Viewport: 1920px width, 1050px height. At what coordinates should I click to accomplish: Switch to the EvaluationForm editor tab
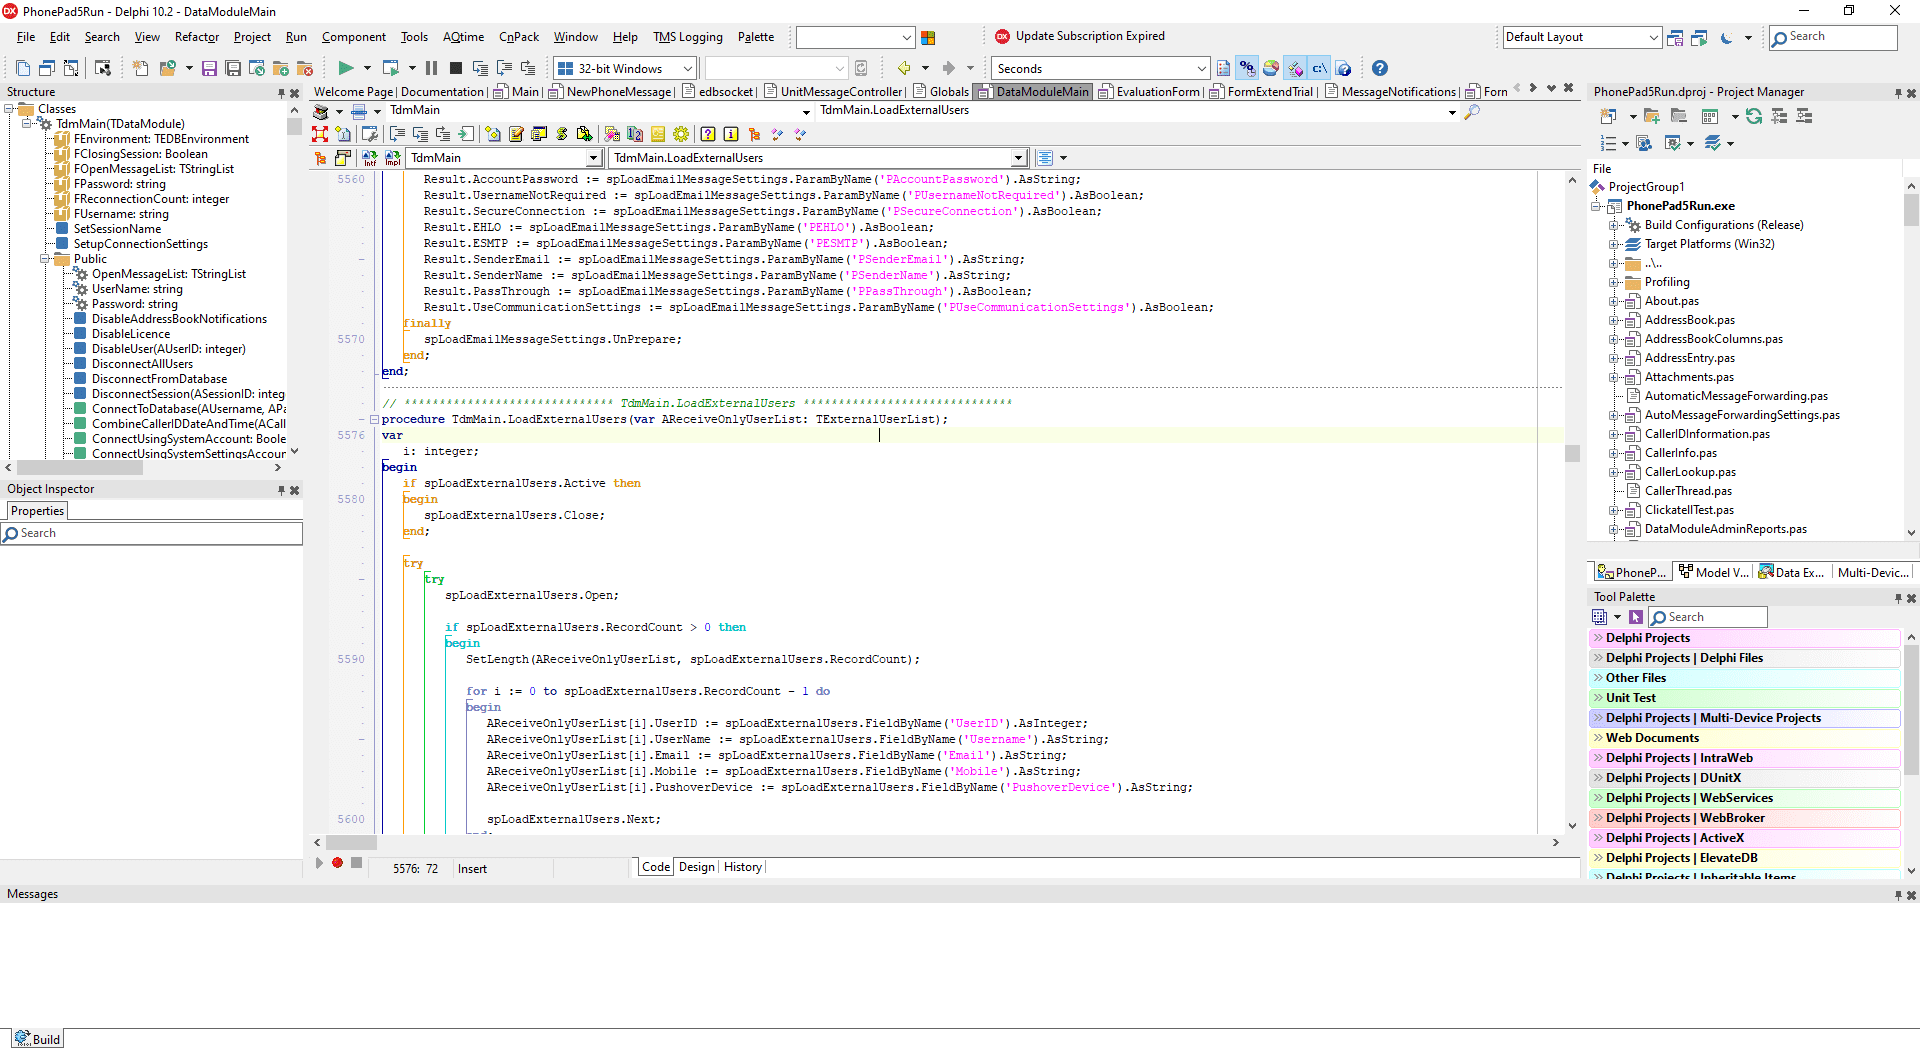tap(1149, 92)
